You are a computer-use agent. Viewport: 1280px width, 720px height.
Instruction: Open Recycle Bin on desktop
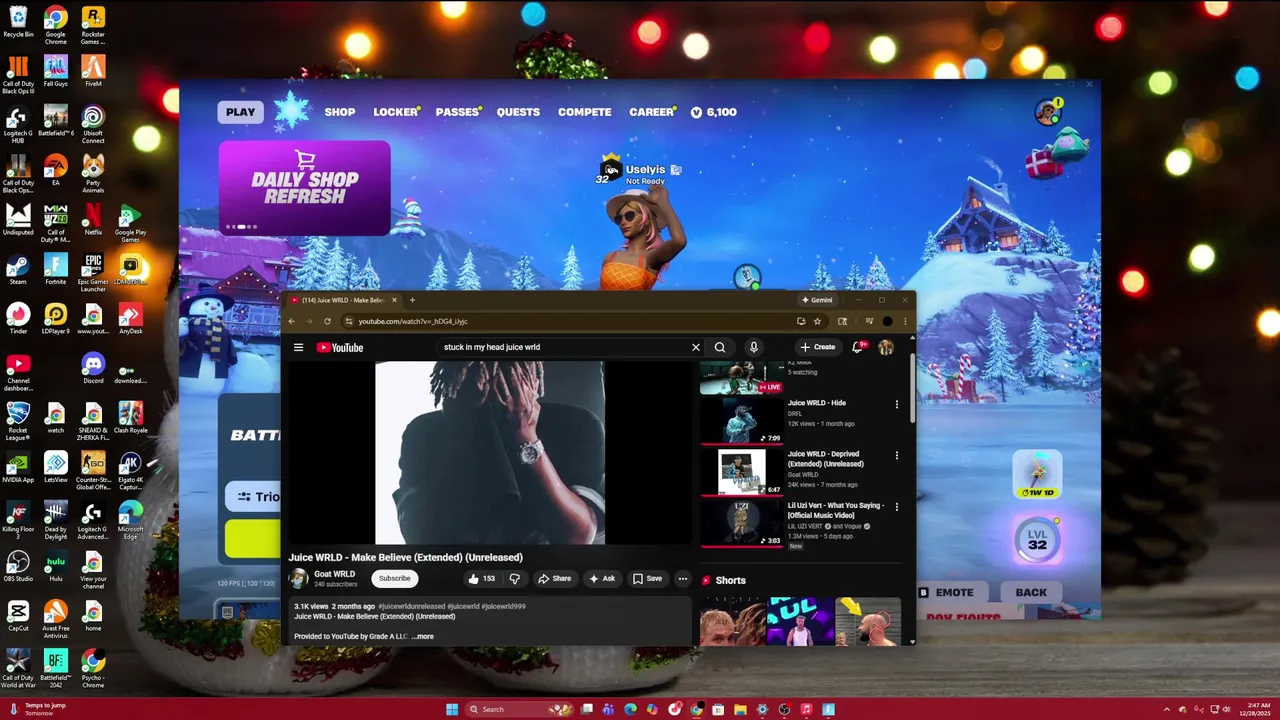[x=17, y=23]
